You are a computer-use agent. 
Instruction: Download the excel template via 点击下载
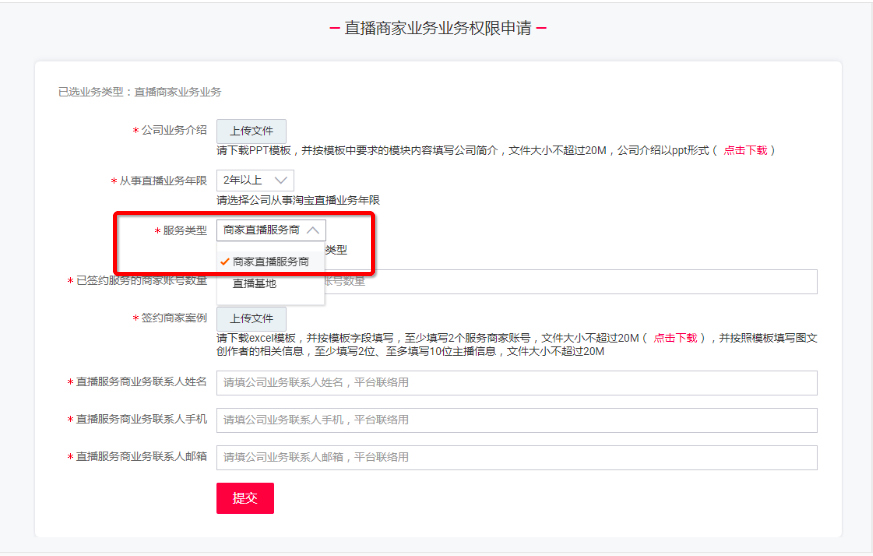(x=675, y=338)
